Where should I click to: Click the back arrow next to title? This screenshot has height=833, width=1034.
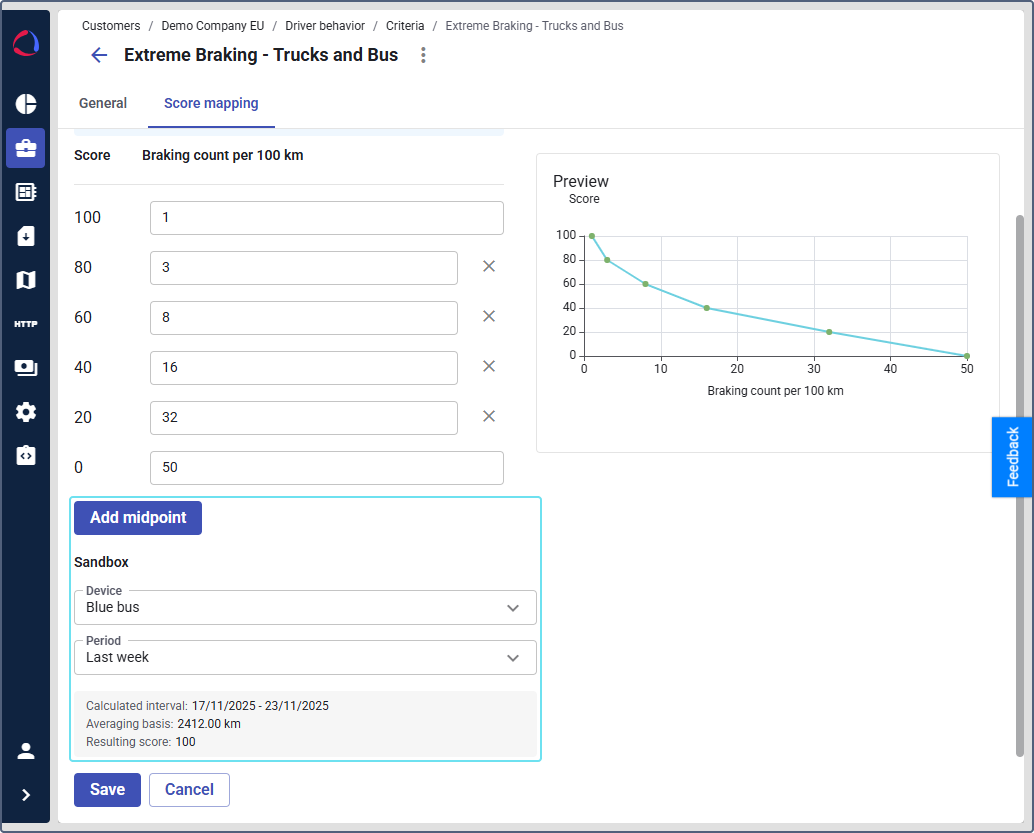coord(99,55)
